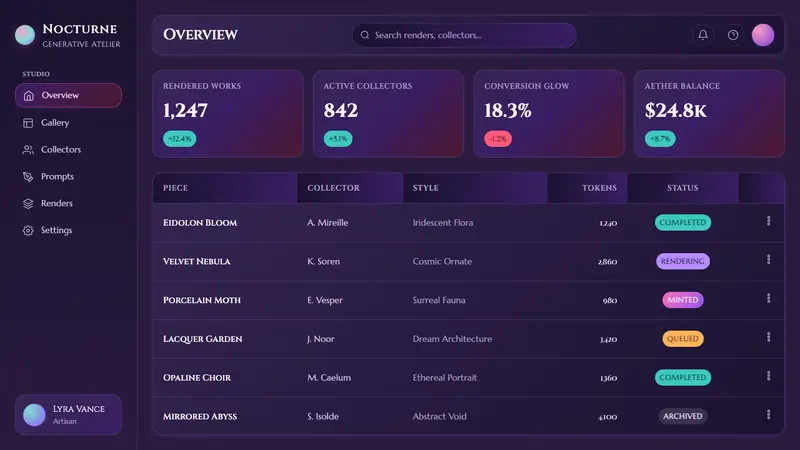800x450 pixels.
Task: Sort by the Collector column header
Action: [350, 188]
